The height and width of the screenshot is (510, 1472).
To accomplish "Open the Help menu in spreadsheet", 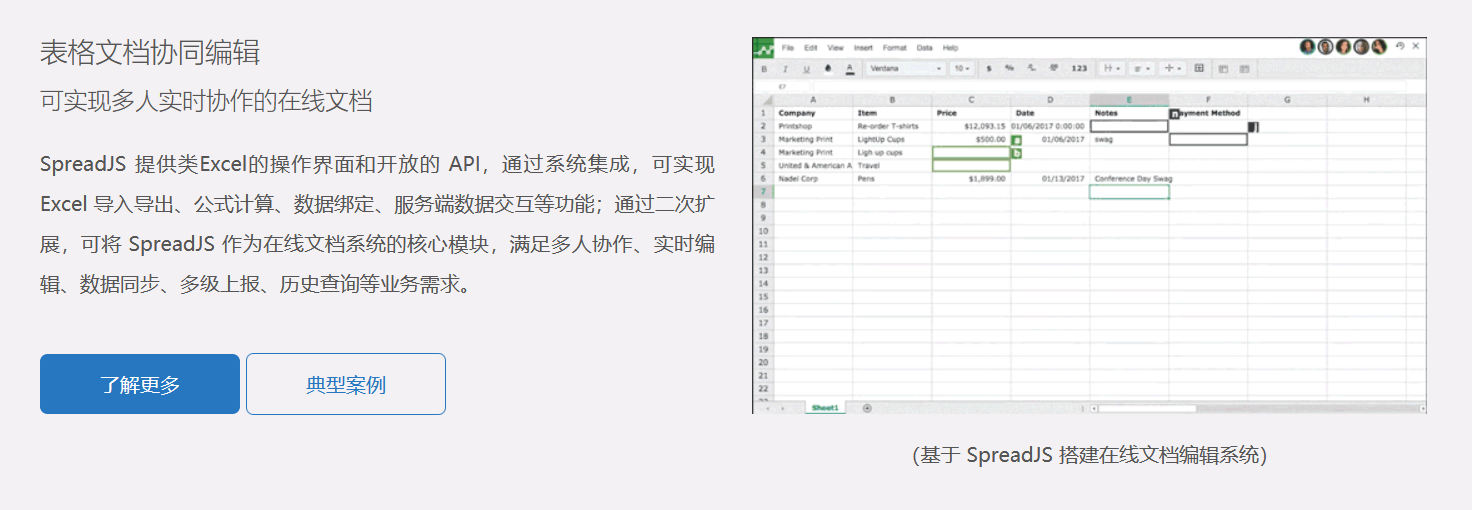I will 950,48.
